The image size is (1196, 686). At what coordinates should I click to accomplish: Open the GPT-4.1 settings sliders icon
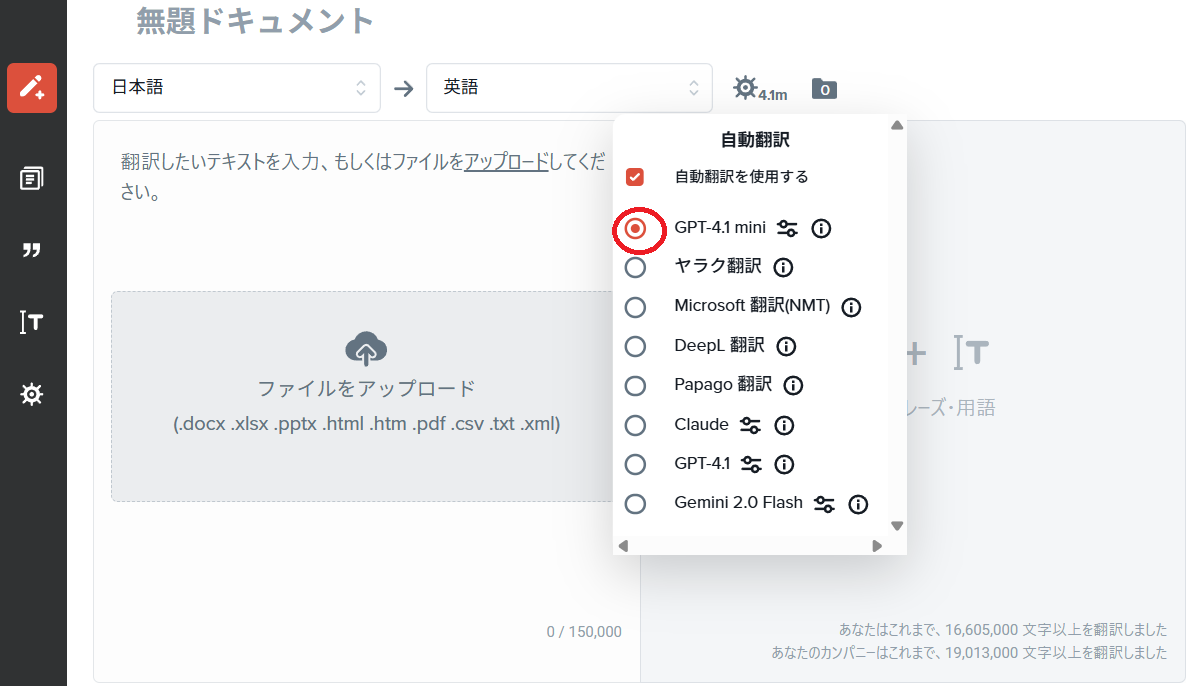point(751,464)
